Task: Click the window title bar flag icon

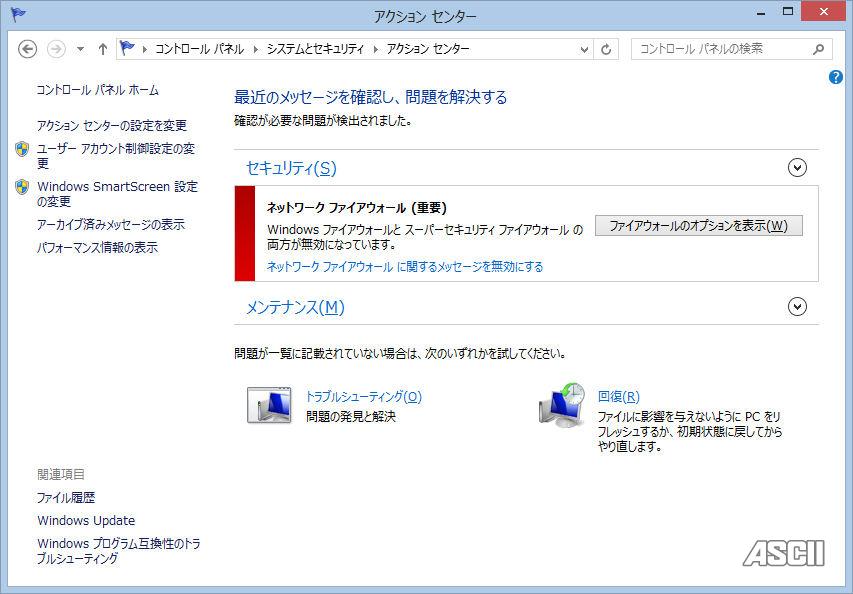Action: pyautogui.click(x=18, y=15)
